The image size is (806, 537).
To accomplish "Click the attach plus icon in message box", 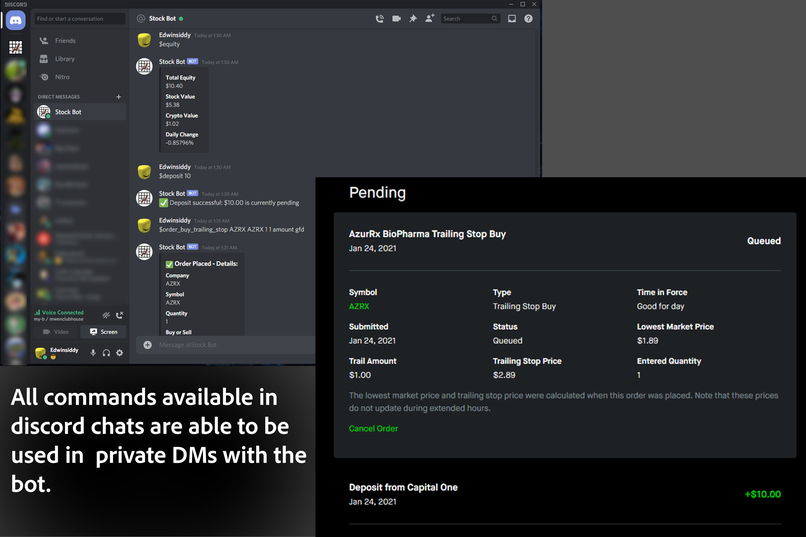I will coord(148,345).
